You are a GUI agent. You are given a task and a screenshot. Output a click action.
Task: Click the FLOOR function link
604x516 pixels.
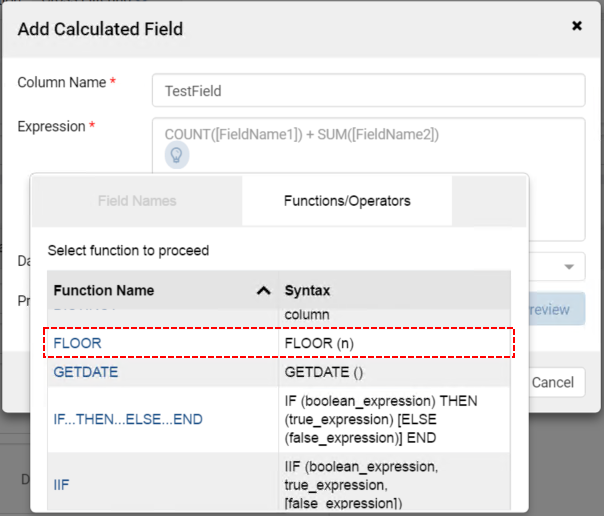click(77, 343)
